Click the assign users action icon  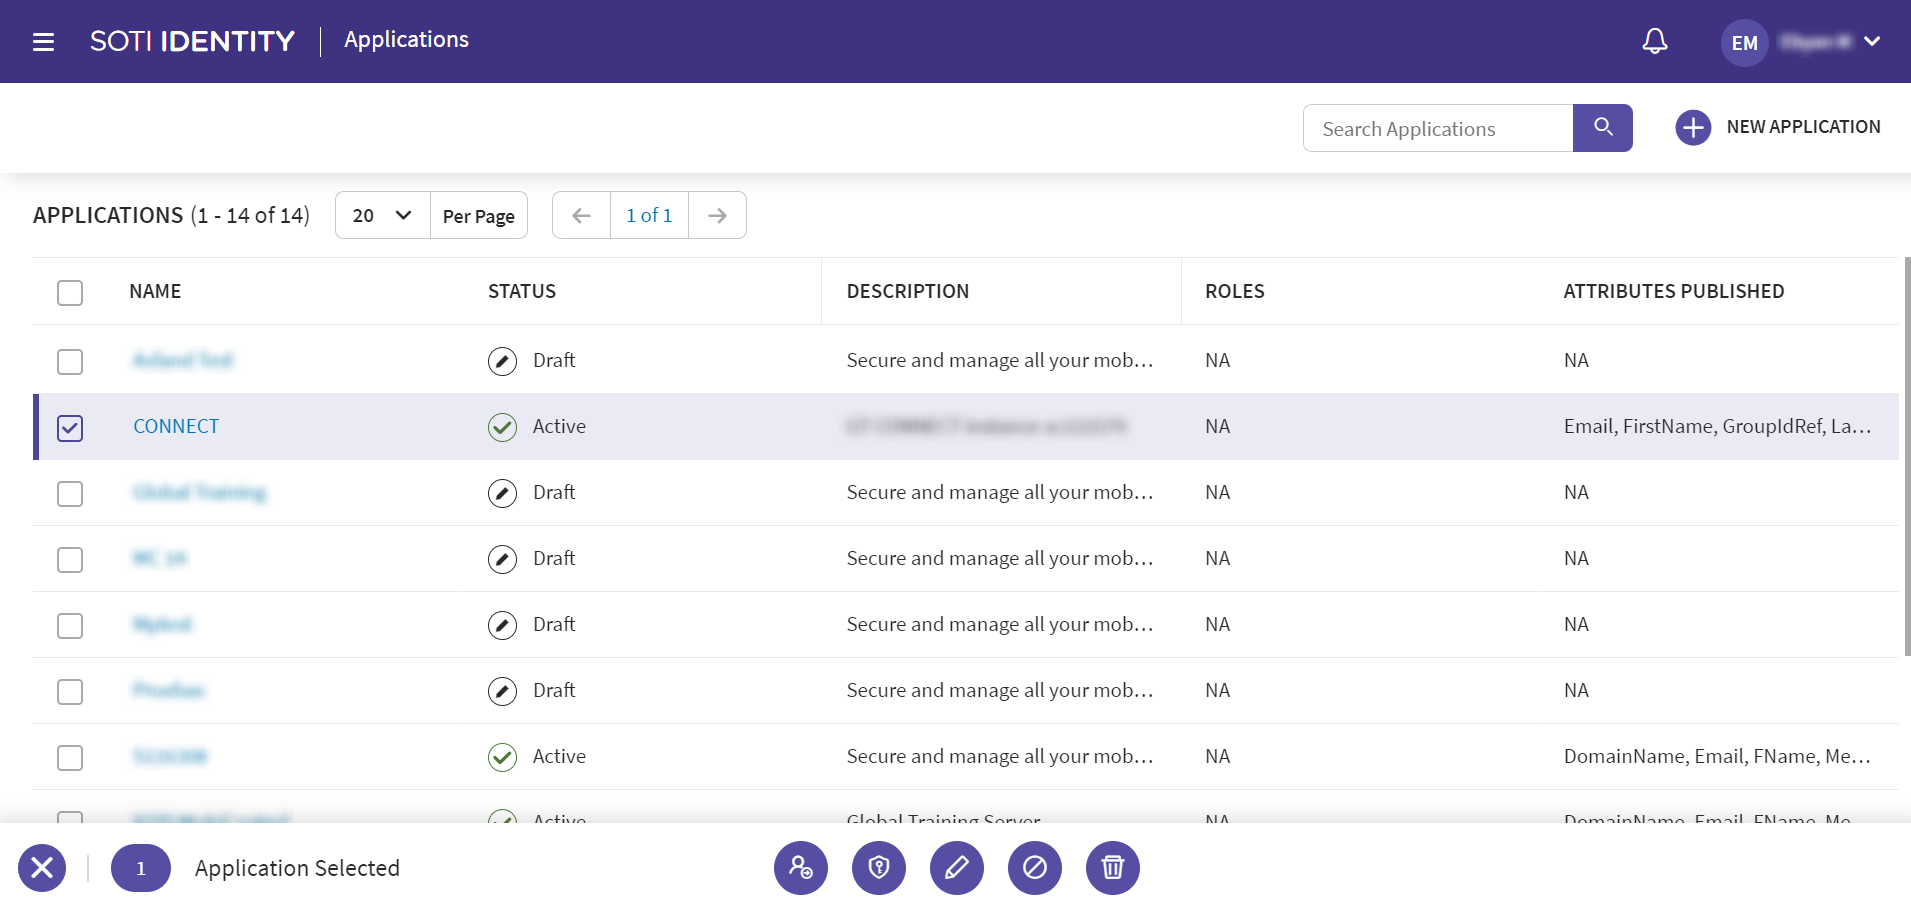click(x=801, y=867)
